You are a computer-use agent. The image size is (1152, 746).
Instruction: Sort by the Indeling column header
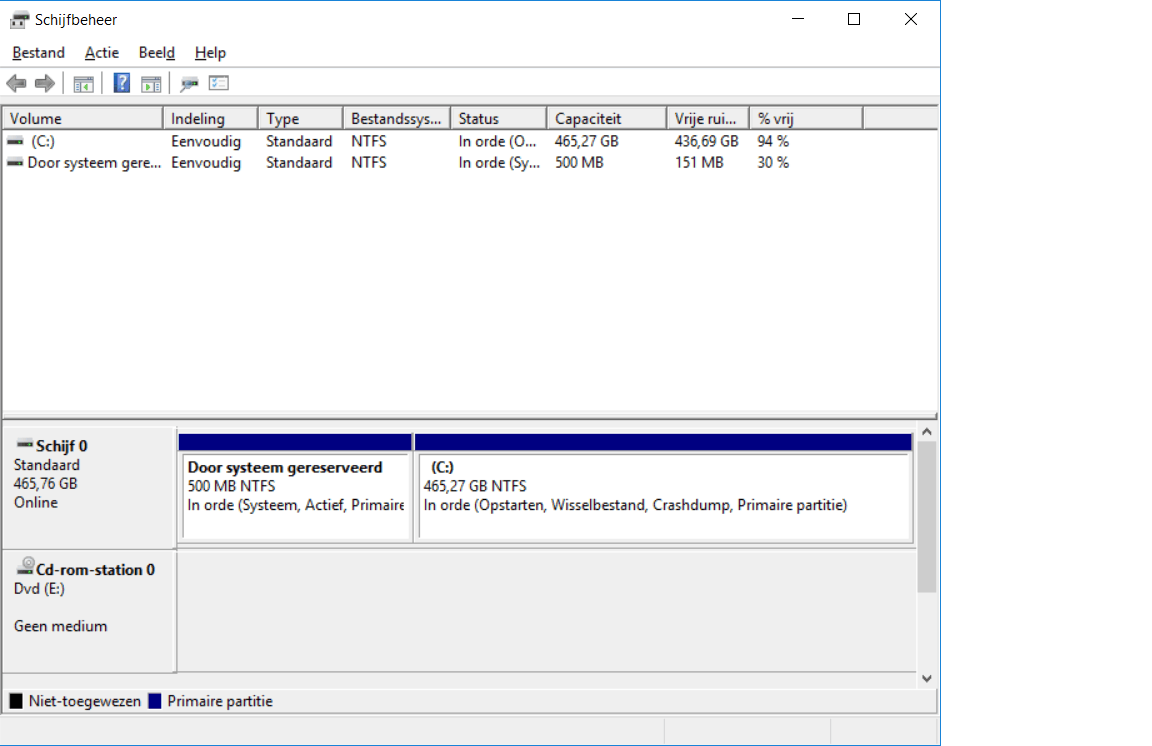(x=211, y=118)
